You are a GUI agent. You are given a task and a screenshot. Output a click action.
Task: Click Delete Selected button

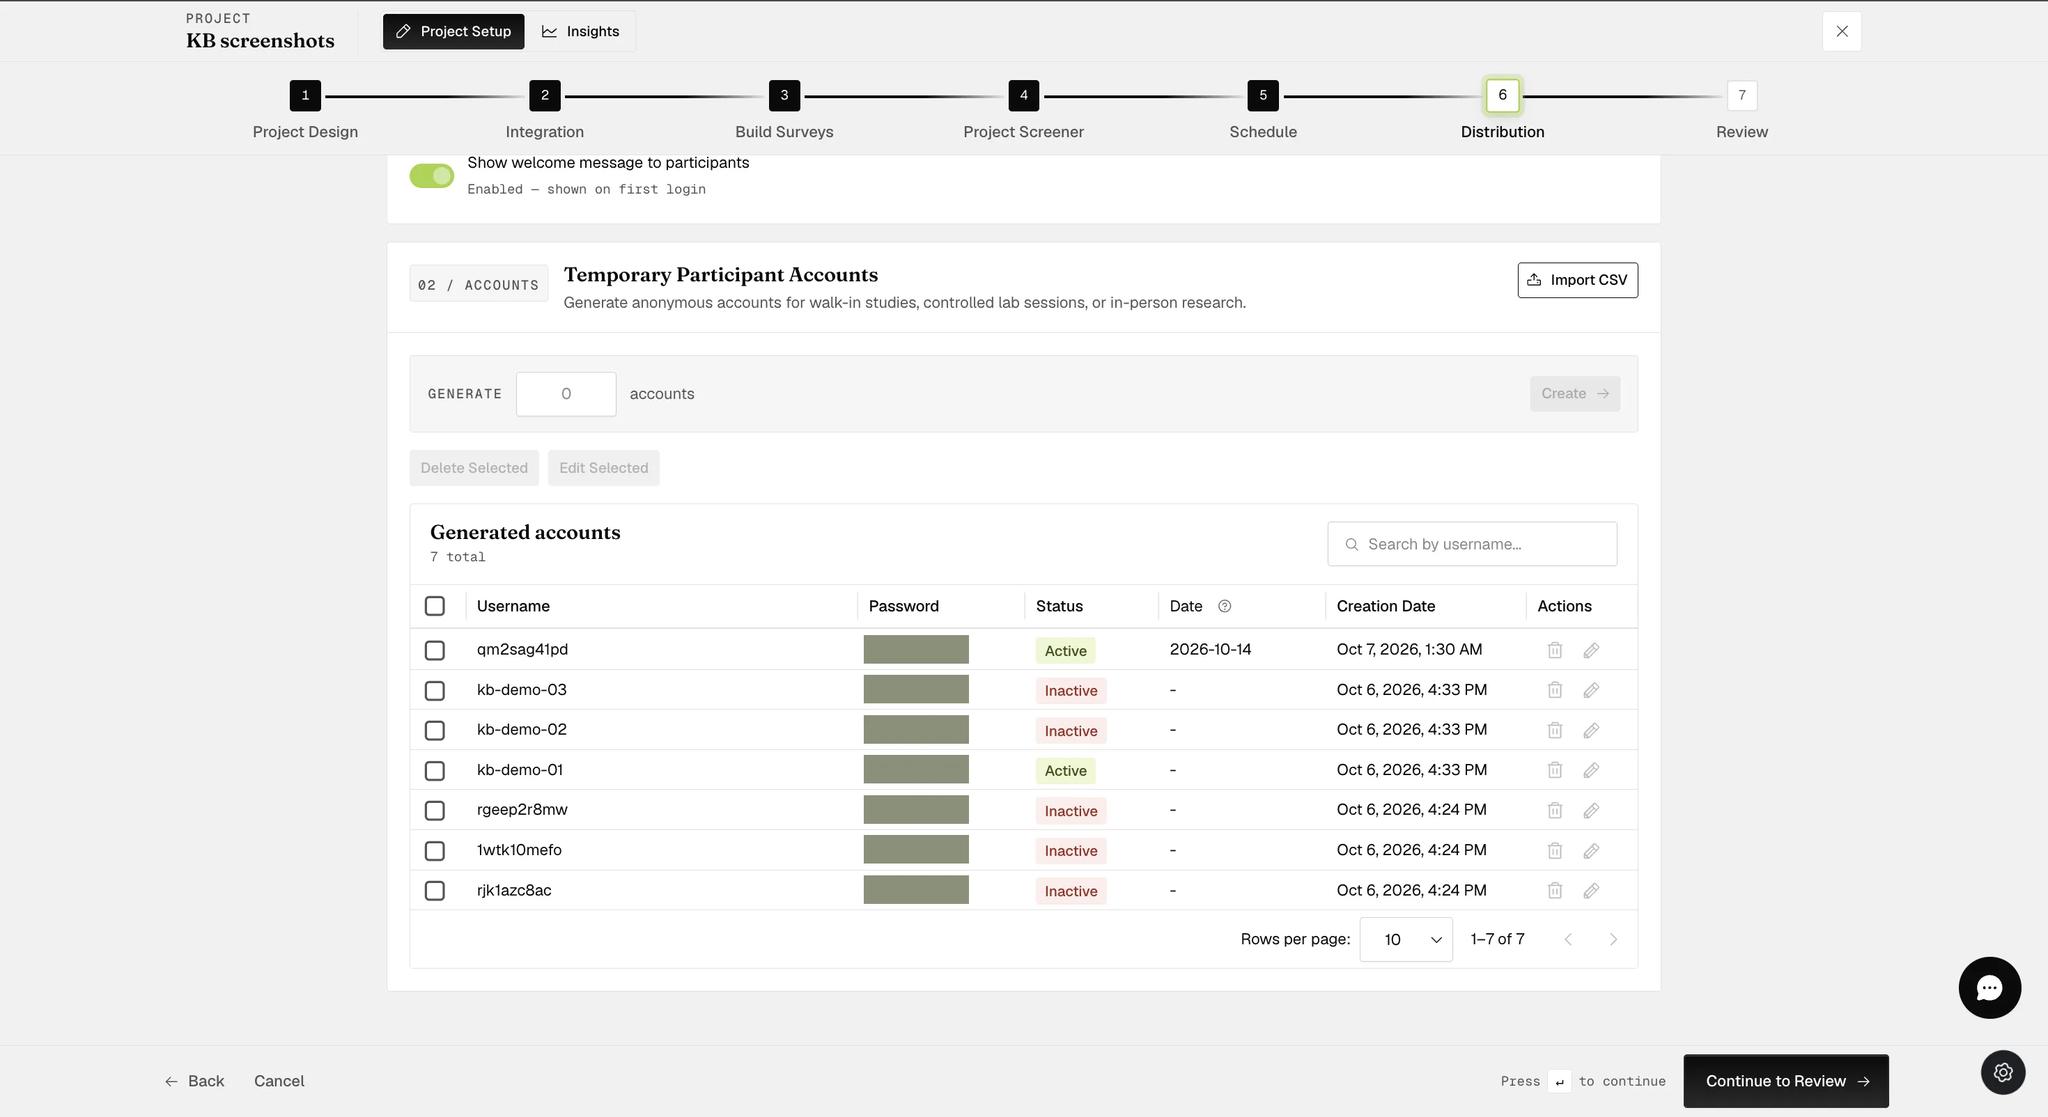tap(473, 468)
